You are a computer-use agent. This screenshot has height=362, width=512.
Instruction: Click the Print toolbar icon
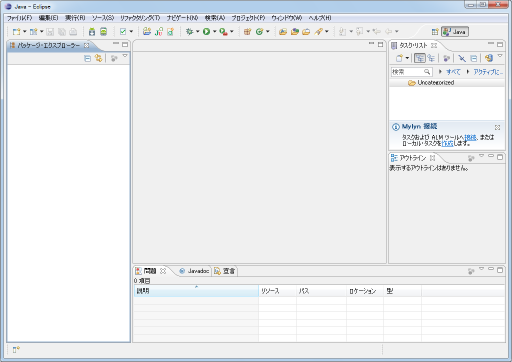point(73,32)
